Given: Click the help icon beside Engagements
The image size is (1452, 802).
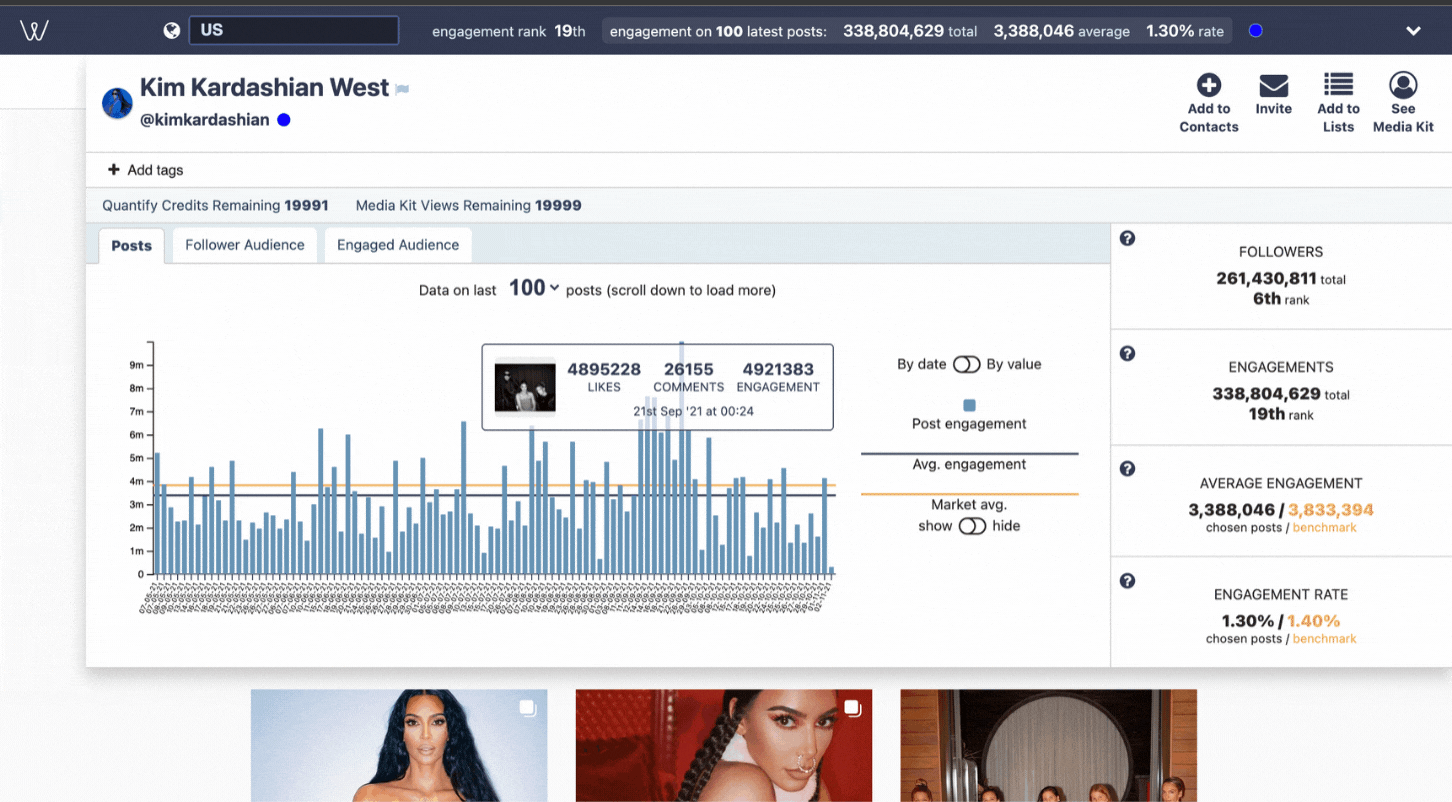Looking at the screenshot, I should (x=1127, y=353).
